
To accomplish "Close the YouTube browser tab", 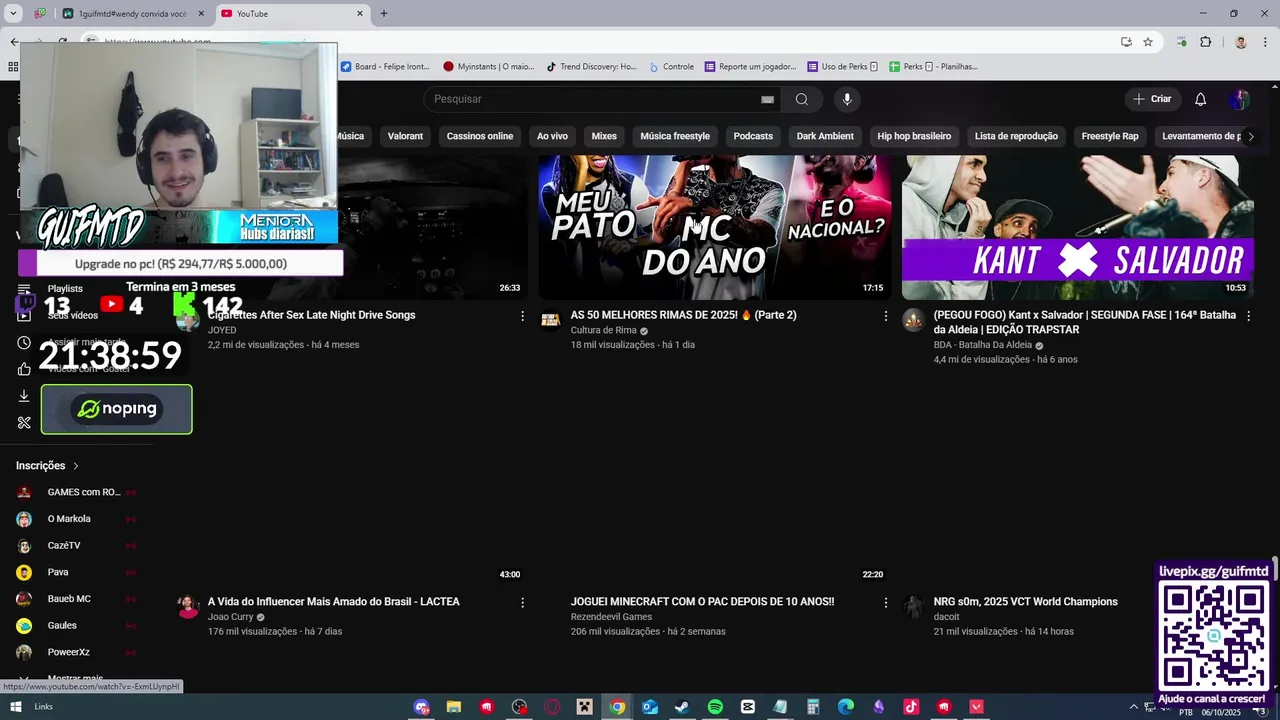I will click(360, 14).
